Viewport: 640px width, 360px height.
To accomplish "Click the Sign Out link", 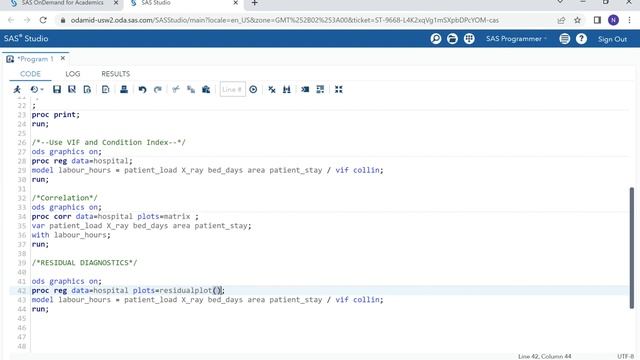I will [612, 39].
